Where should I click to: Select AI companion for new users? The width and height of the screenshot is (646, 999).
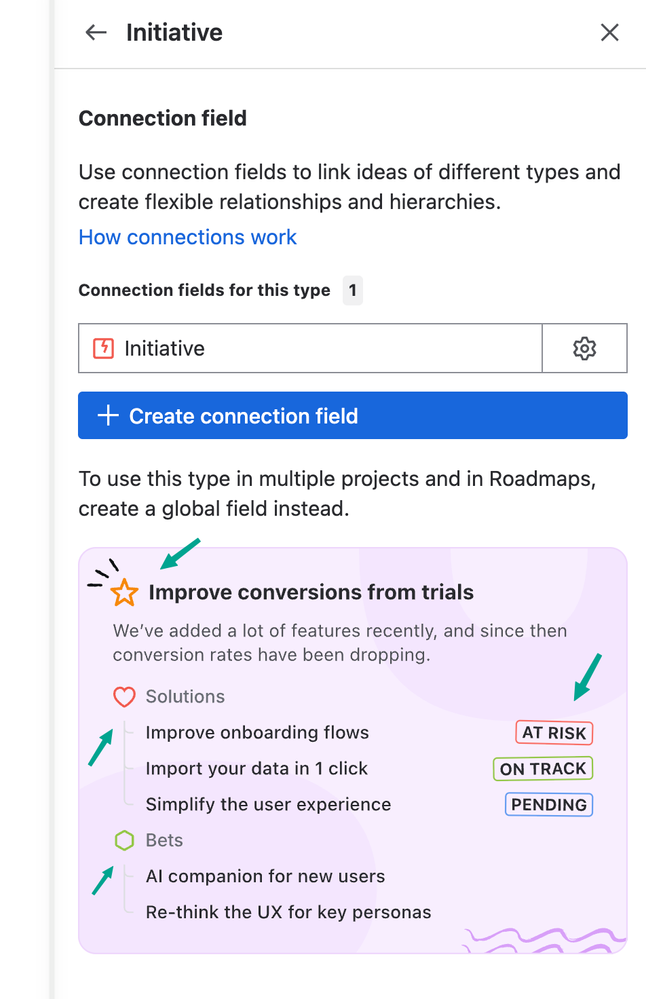coord(265,876)
